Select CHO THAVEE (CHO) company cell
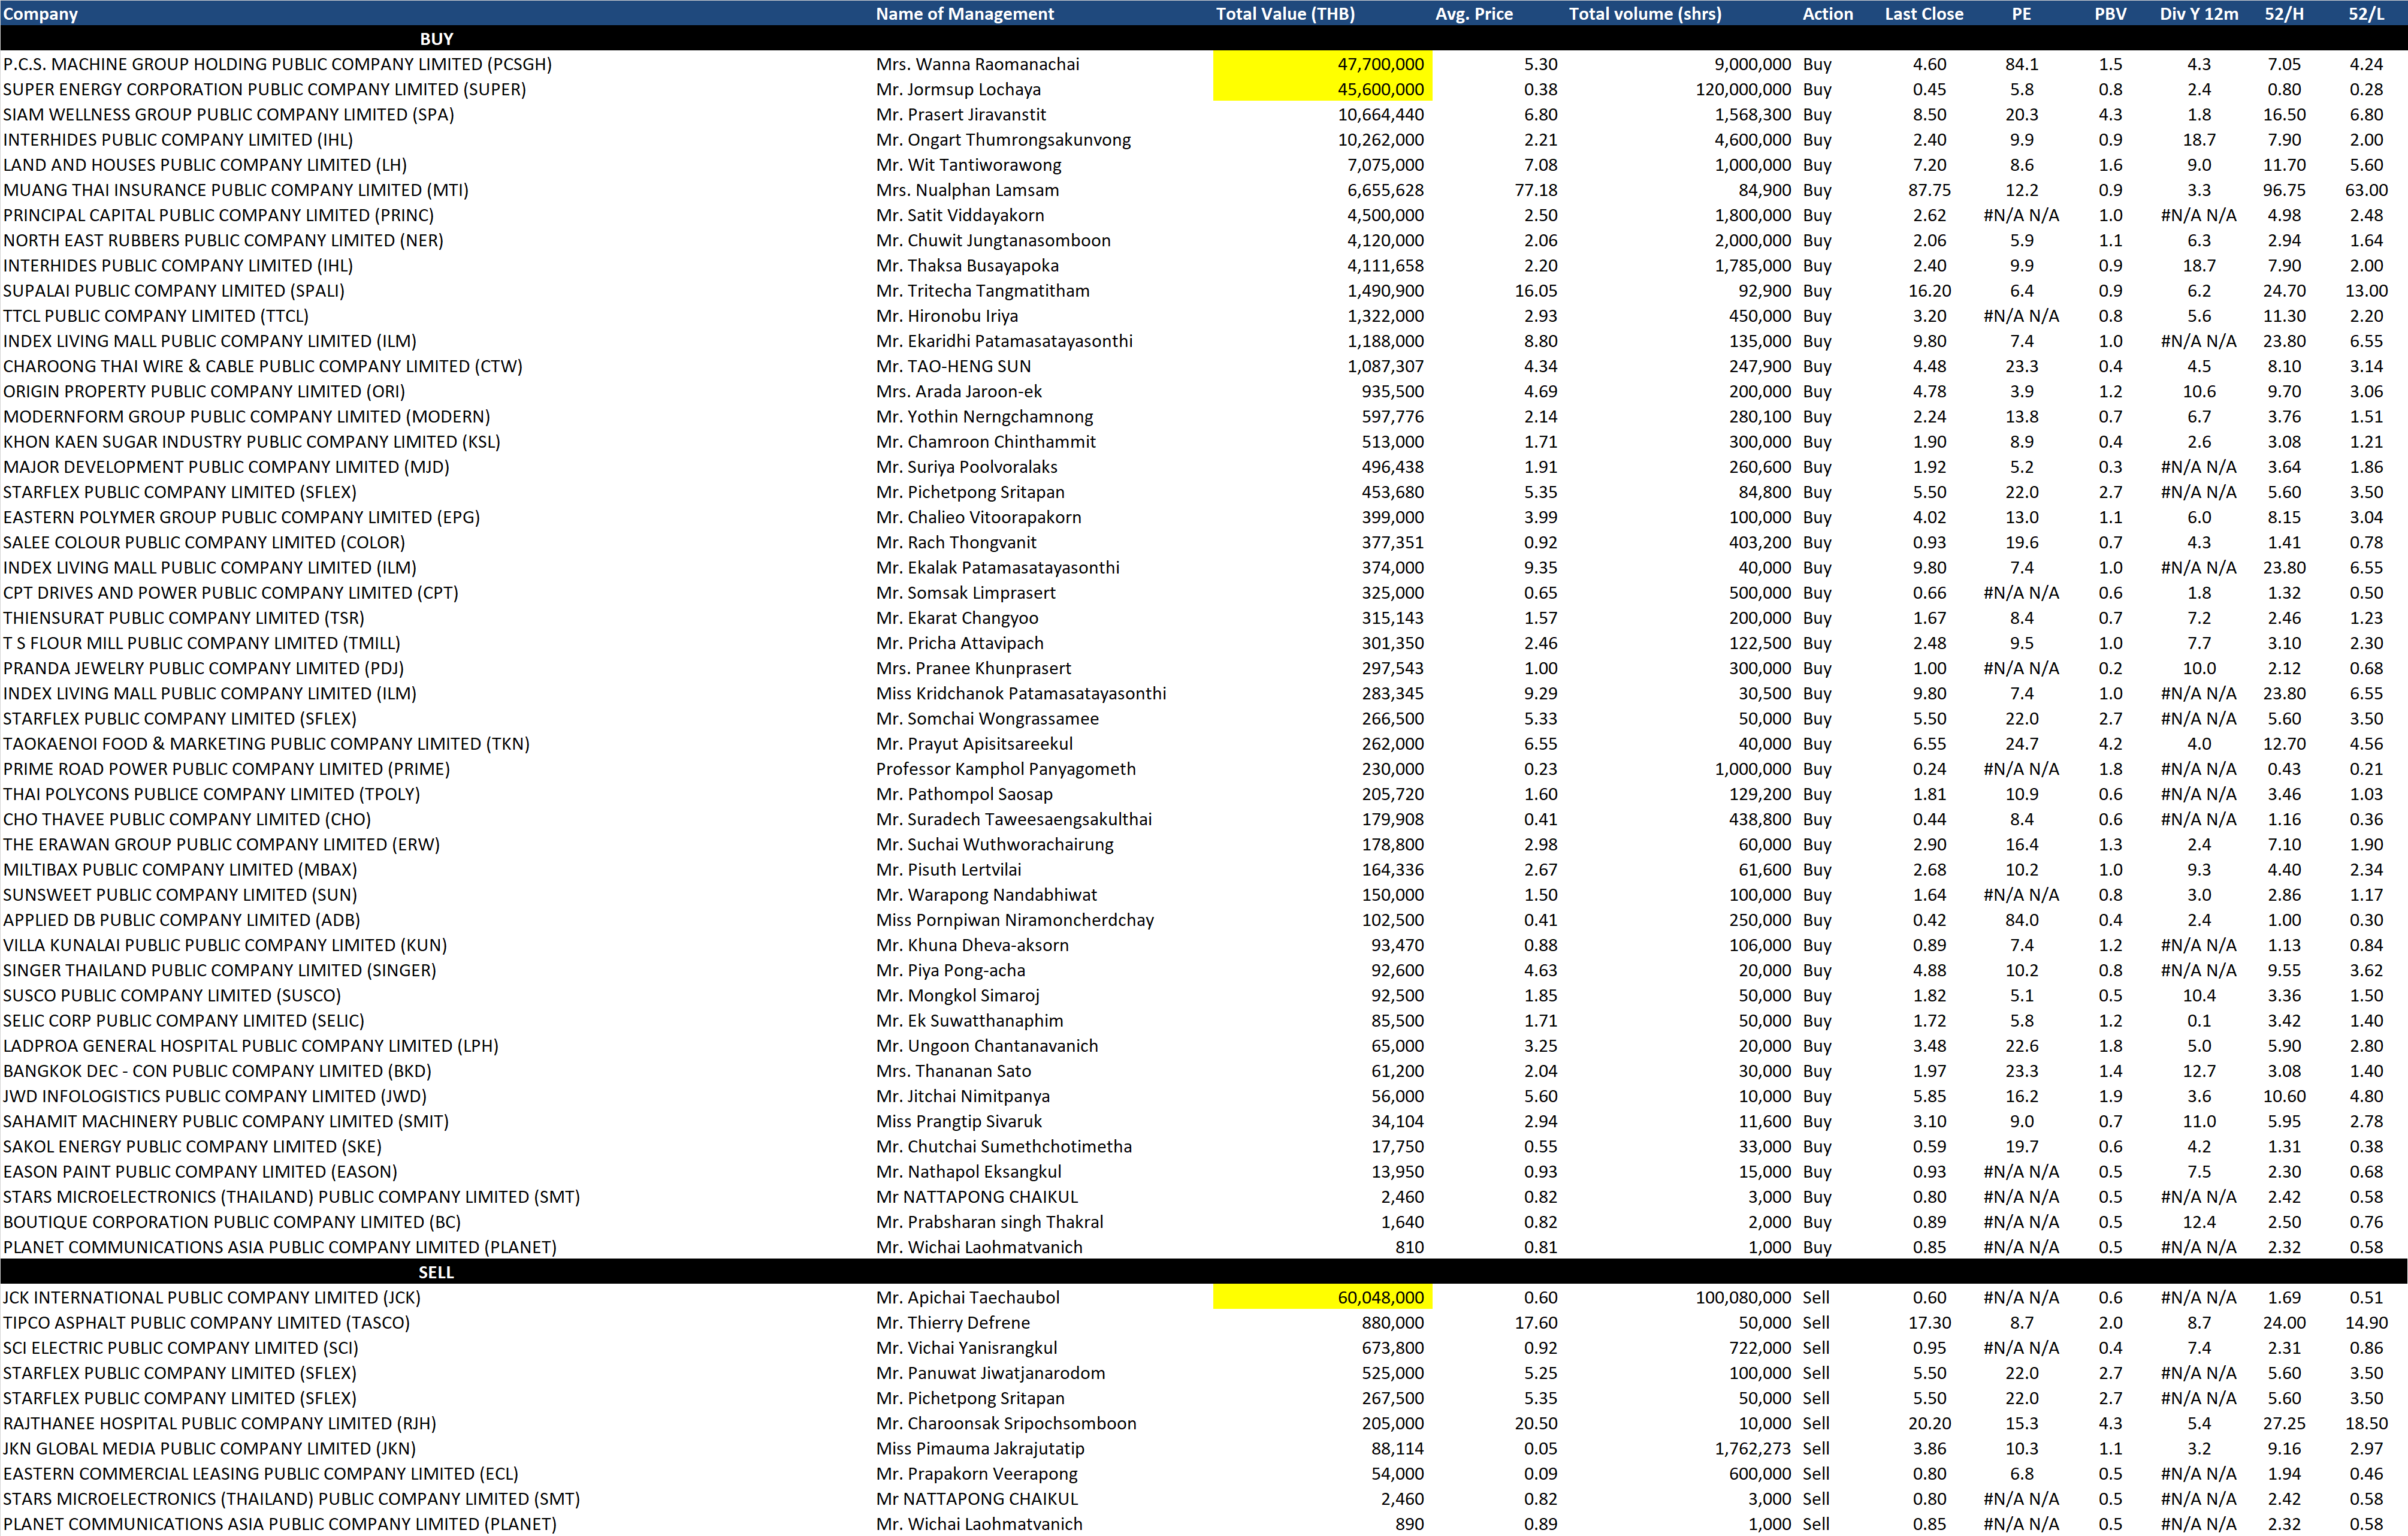 pyautogui.click(x=187, y=819)
